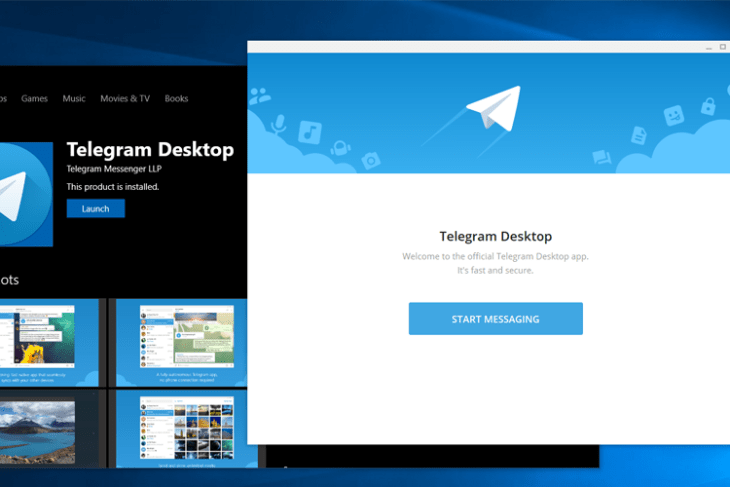Click the 'Telegram Desktop' title in the Store
This screenshot has width=730, height=487.
pos(150,150)
